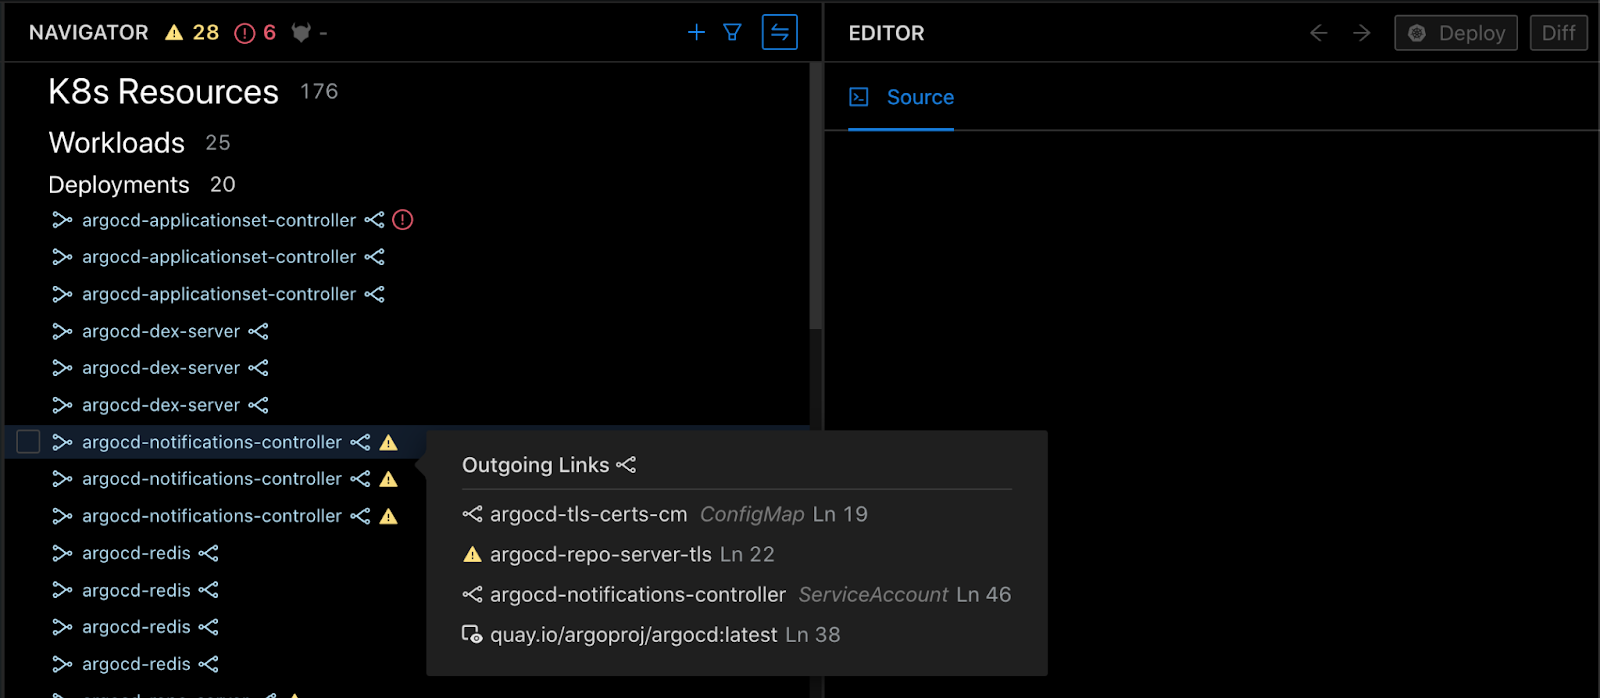Click the warning triangle beside argocd-repo-server-tls
Image resolution: width=1600 pixels, height=698 pixels.
tap(472, 554)
